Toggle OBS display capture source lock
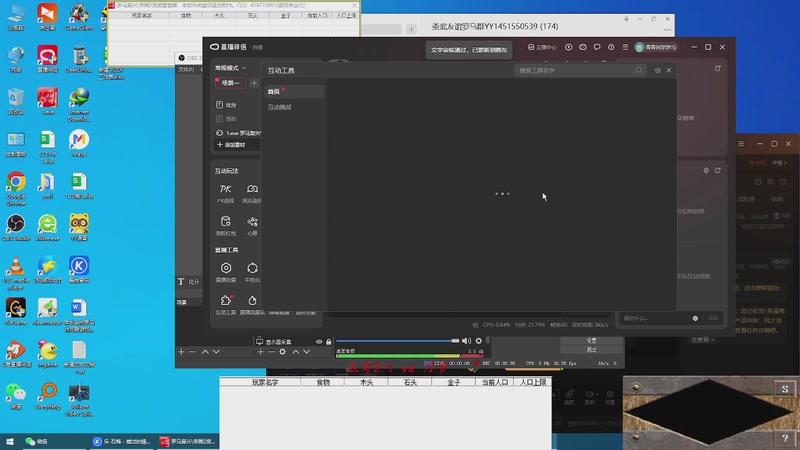Screen dimensions: 800x450 pyautogui.click(x=329, y=341)
